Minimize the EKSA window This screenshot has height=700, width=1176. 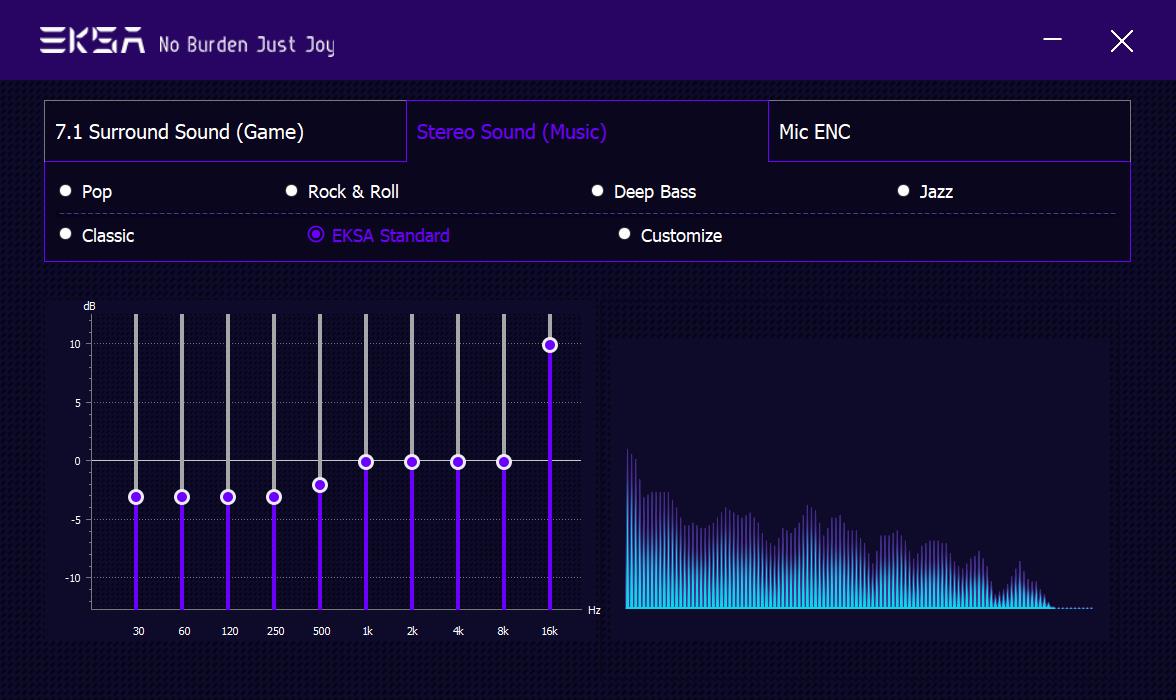[x=1052, y=40]
